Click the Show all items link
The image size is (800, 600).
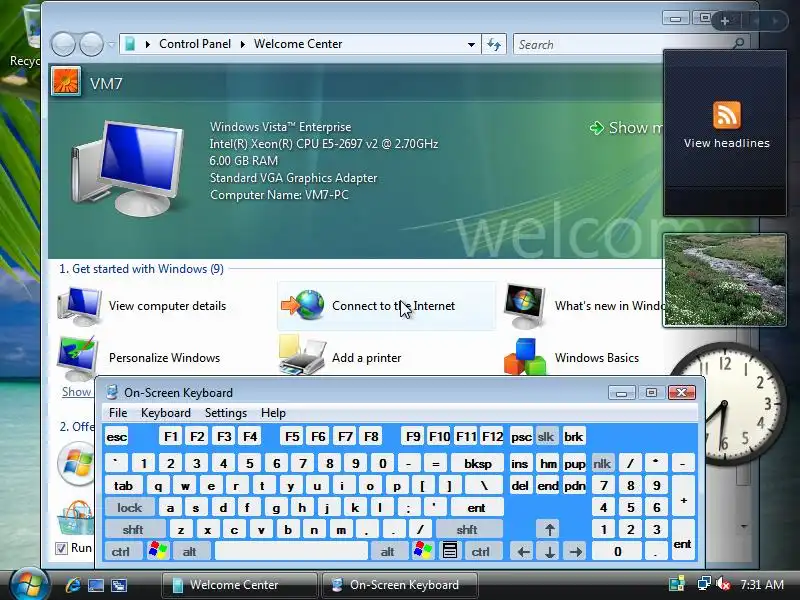pyautogui.click(x=77, y=392)
